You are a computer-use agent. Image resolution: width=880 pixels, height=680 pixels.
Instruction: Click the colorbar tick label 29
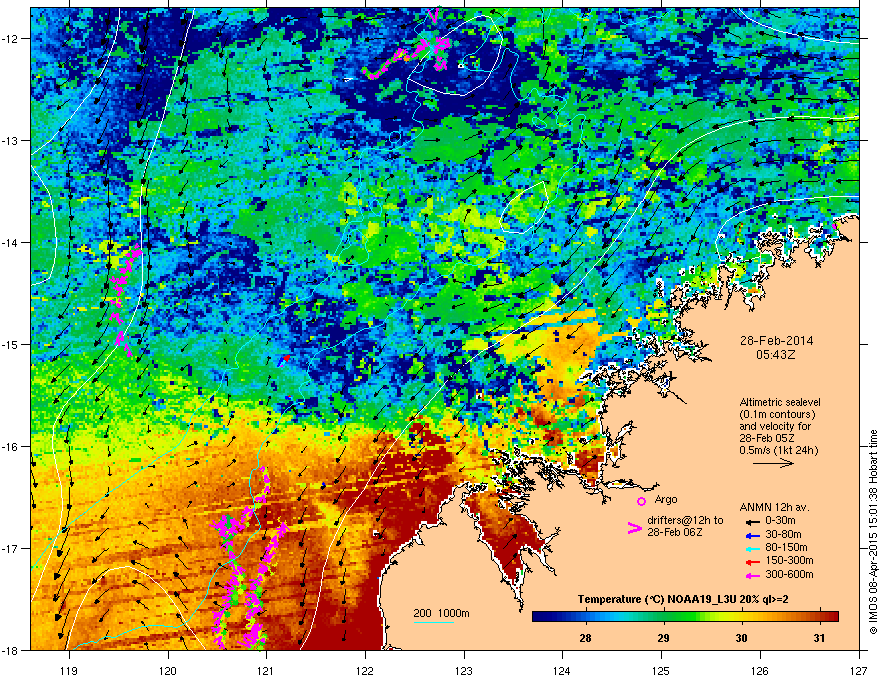(663, 638)
